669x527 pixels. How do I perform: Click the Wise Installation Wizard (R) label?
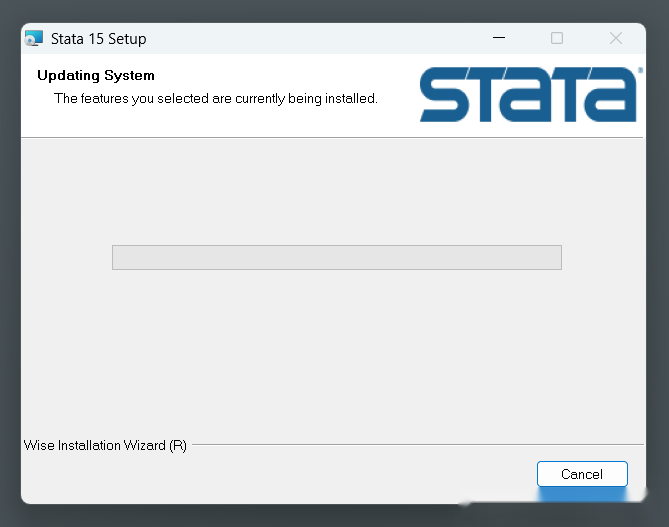[105, 445]
